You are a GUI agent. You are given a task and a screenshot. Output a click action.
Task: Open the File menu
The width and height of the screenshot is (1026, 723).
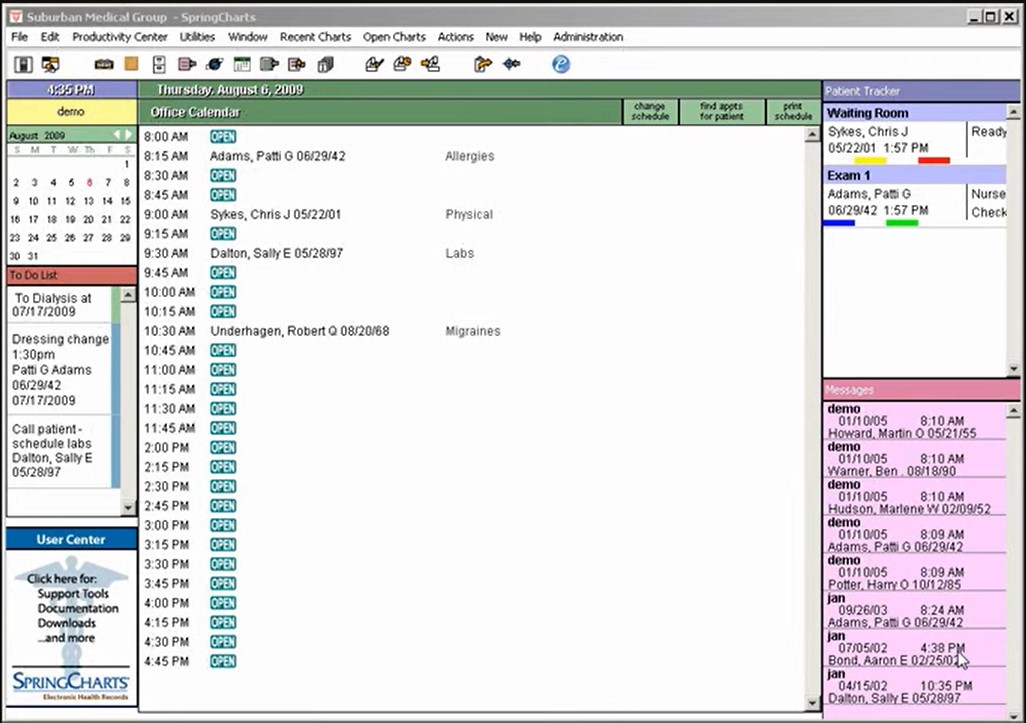[18, 37]
